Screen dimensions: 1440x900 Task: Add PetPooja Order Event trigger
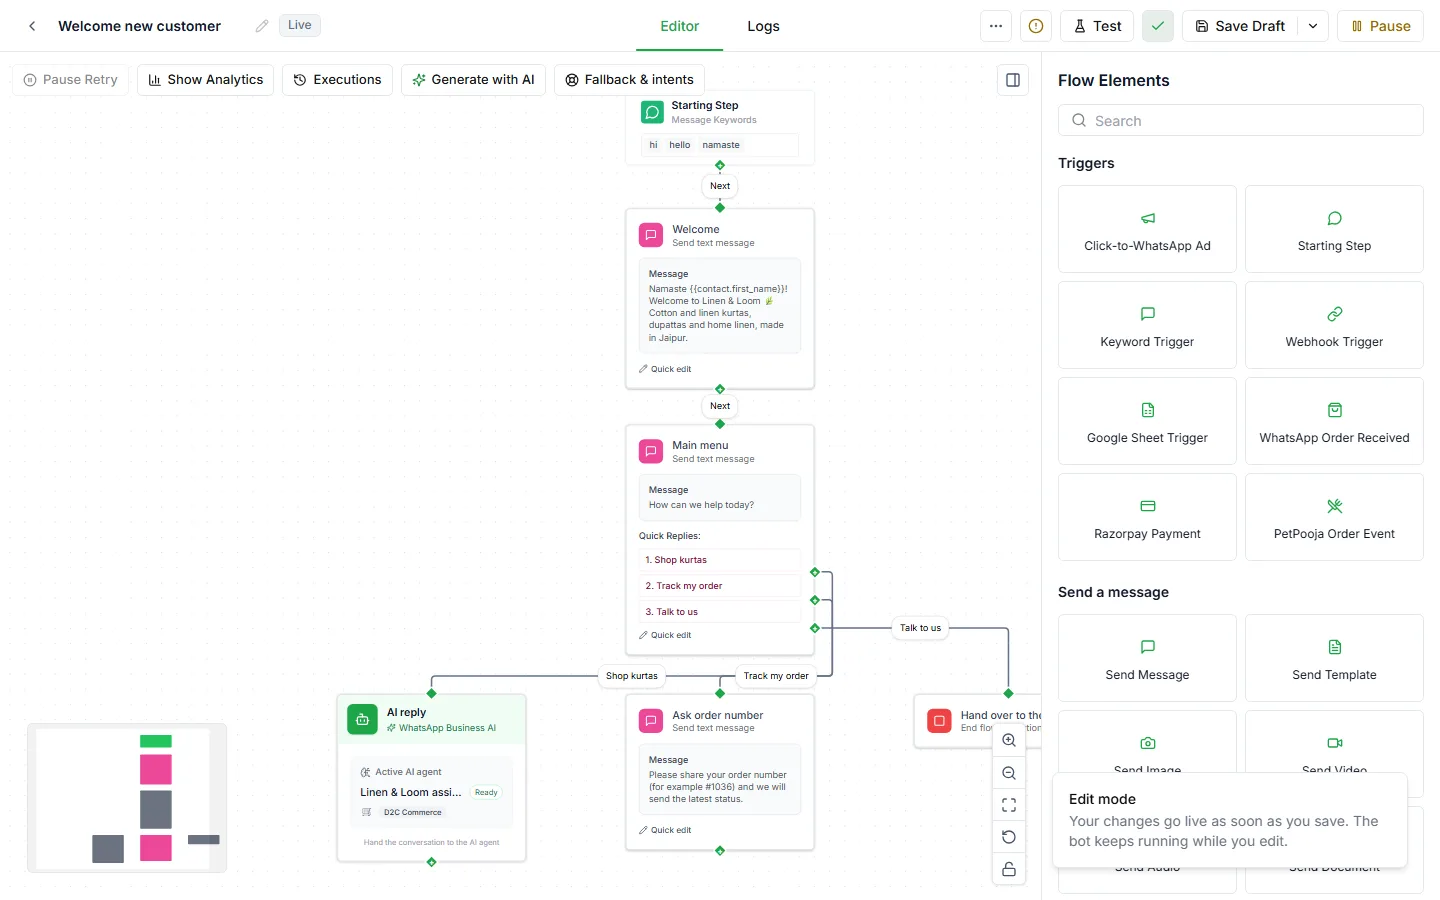pyautogui.click(x=1334, y=517)
